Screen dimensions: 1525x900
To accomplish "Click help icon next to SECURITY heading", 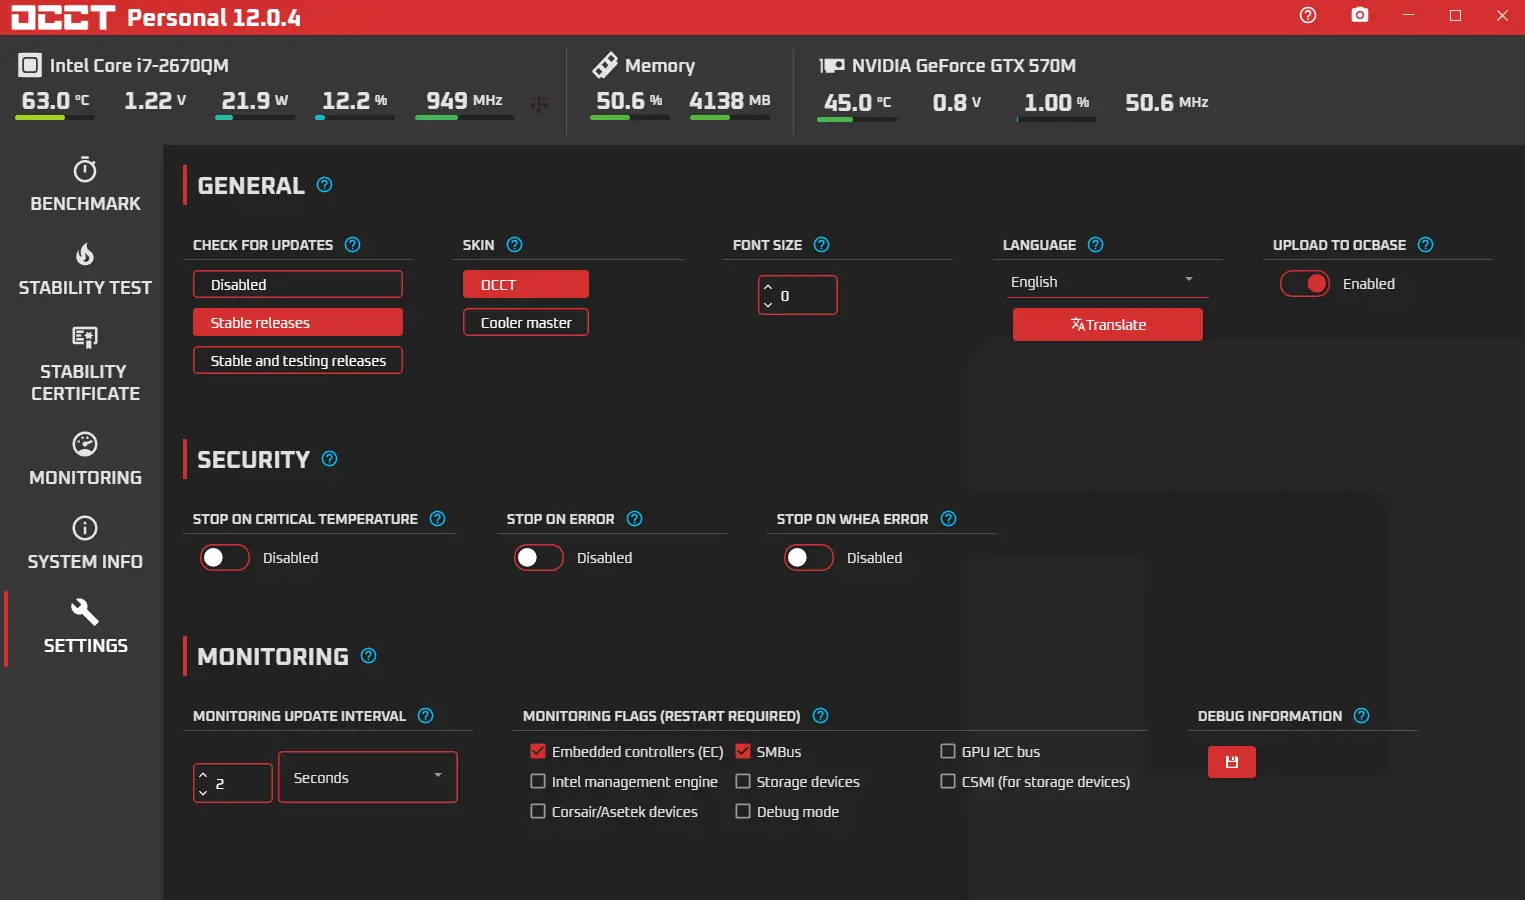I will (x=329, y=459).
